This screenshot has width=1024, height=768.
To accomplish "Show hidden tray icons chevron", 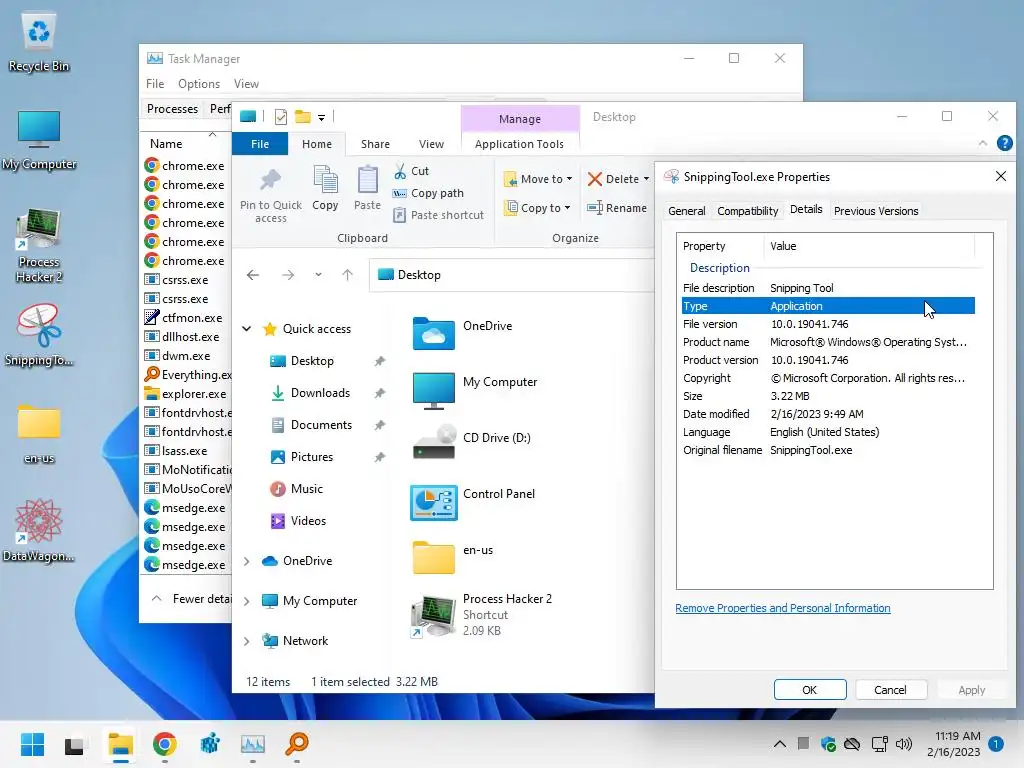I will (780, 744).
